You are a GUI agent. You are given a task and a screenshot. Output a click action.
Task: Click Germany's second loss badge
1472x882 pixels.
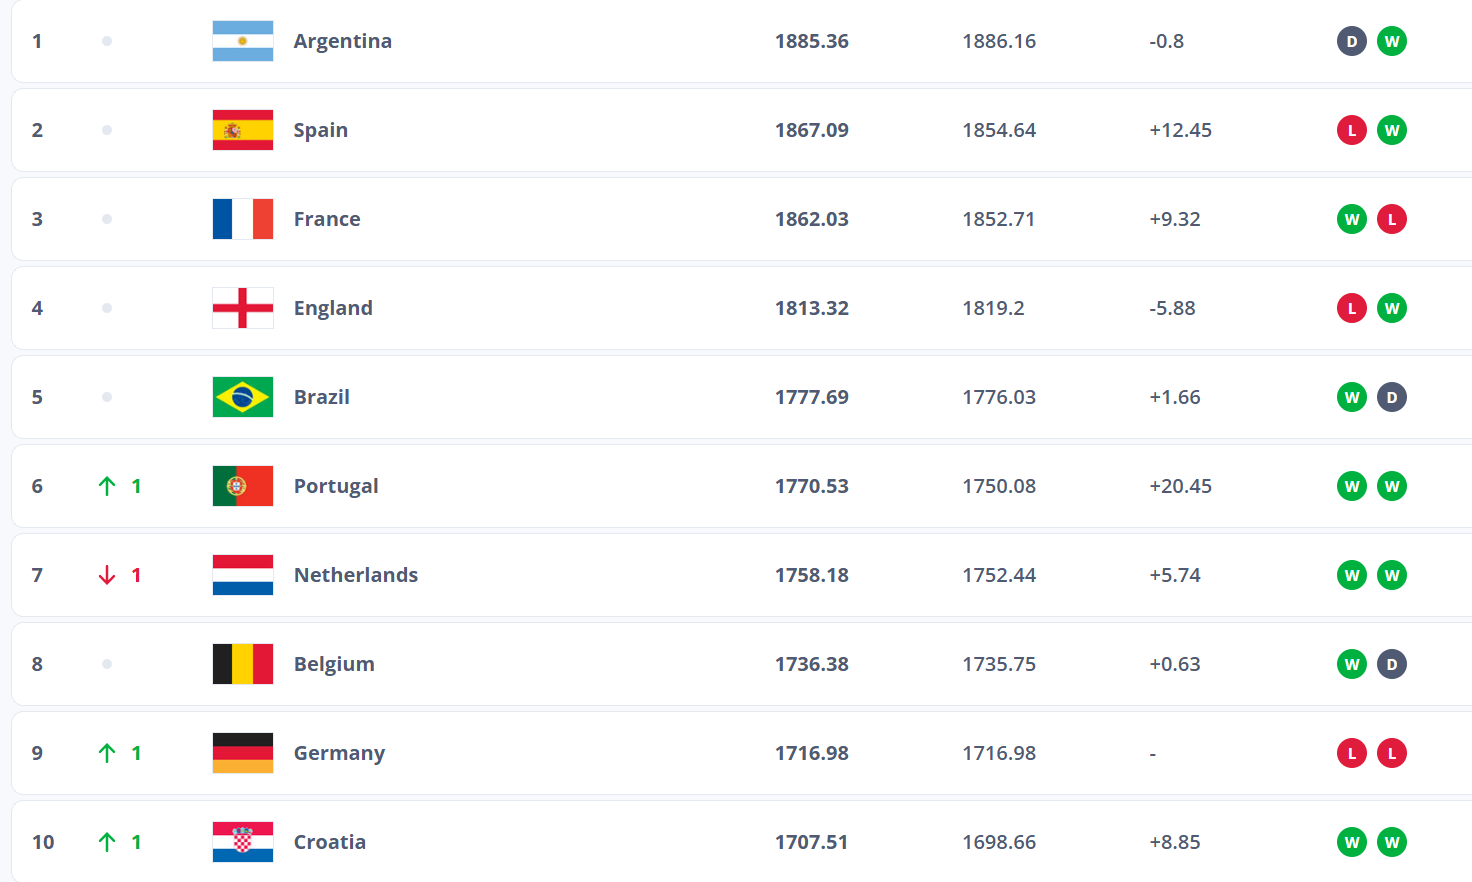[x=1392, y=753]
